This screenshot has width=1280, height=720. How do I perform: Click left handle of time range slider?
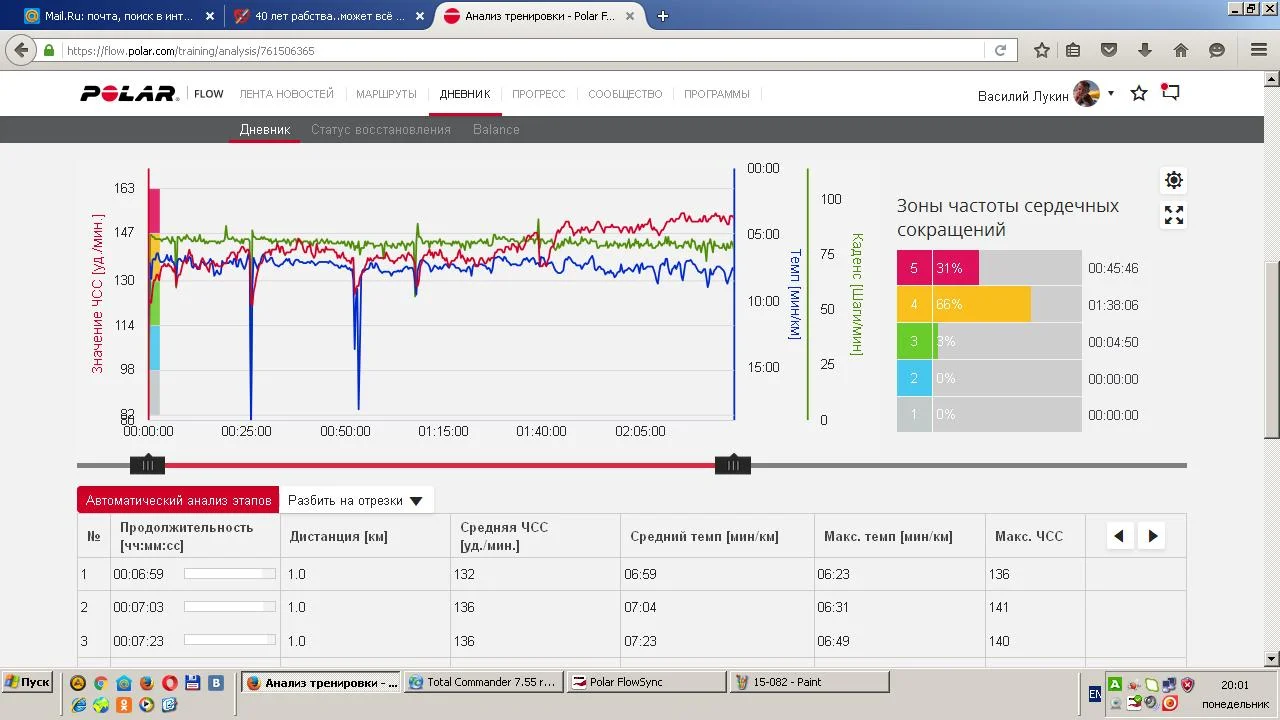pyautogui.click(x=147, y=464)
